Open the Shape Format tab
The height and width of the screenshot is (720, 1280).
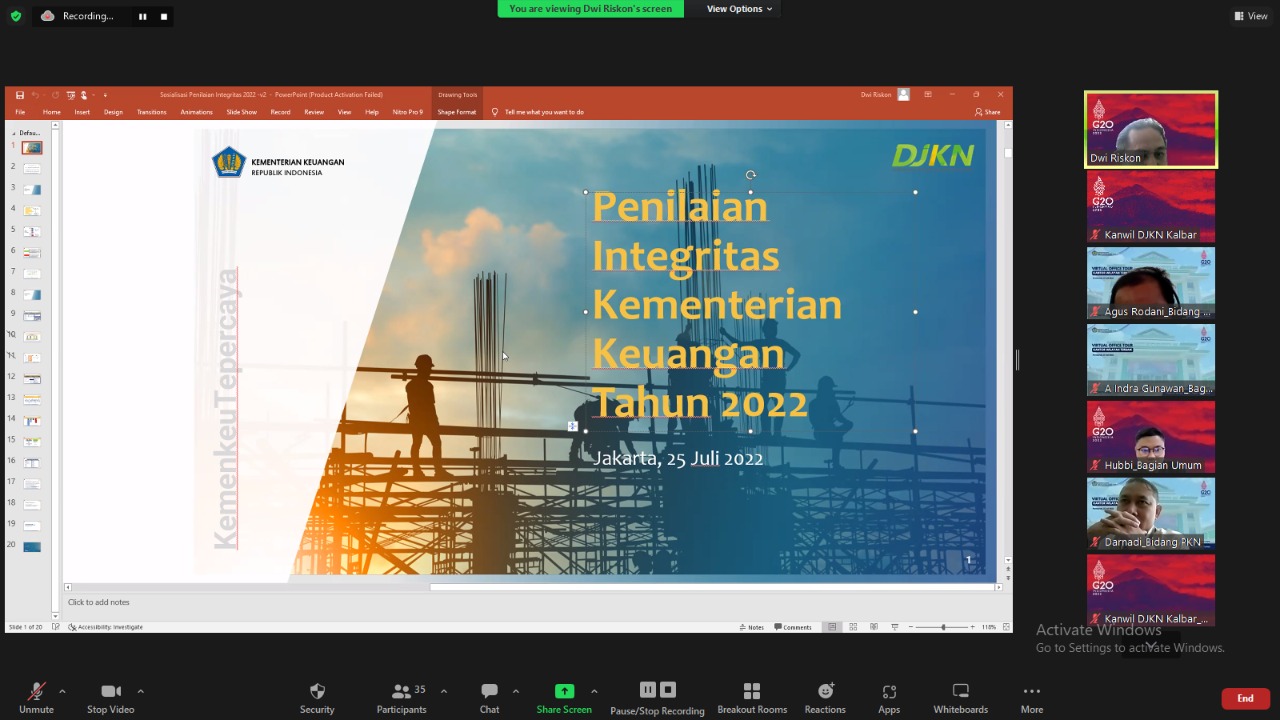pyautogui.click(x=456, y=112)
